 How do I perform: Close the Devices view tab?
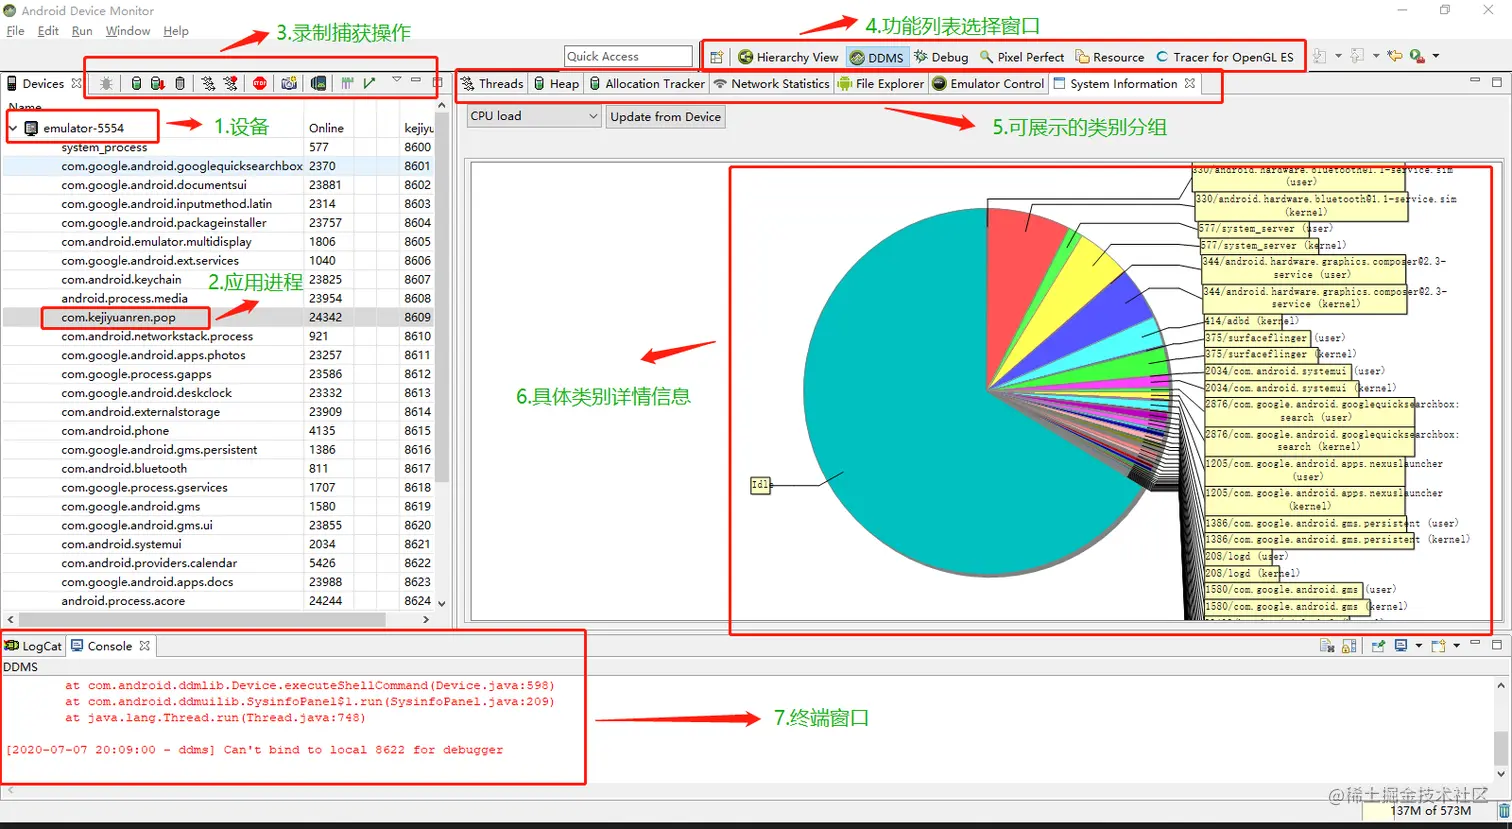click(x=76, y=84)
